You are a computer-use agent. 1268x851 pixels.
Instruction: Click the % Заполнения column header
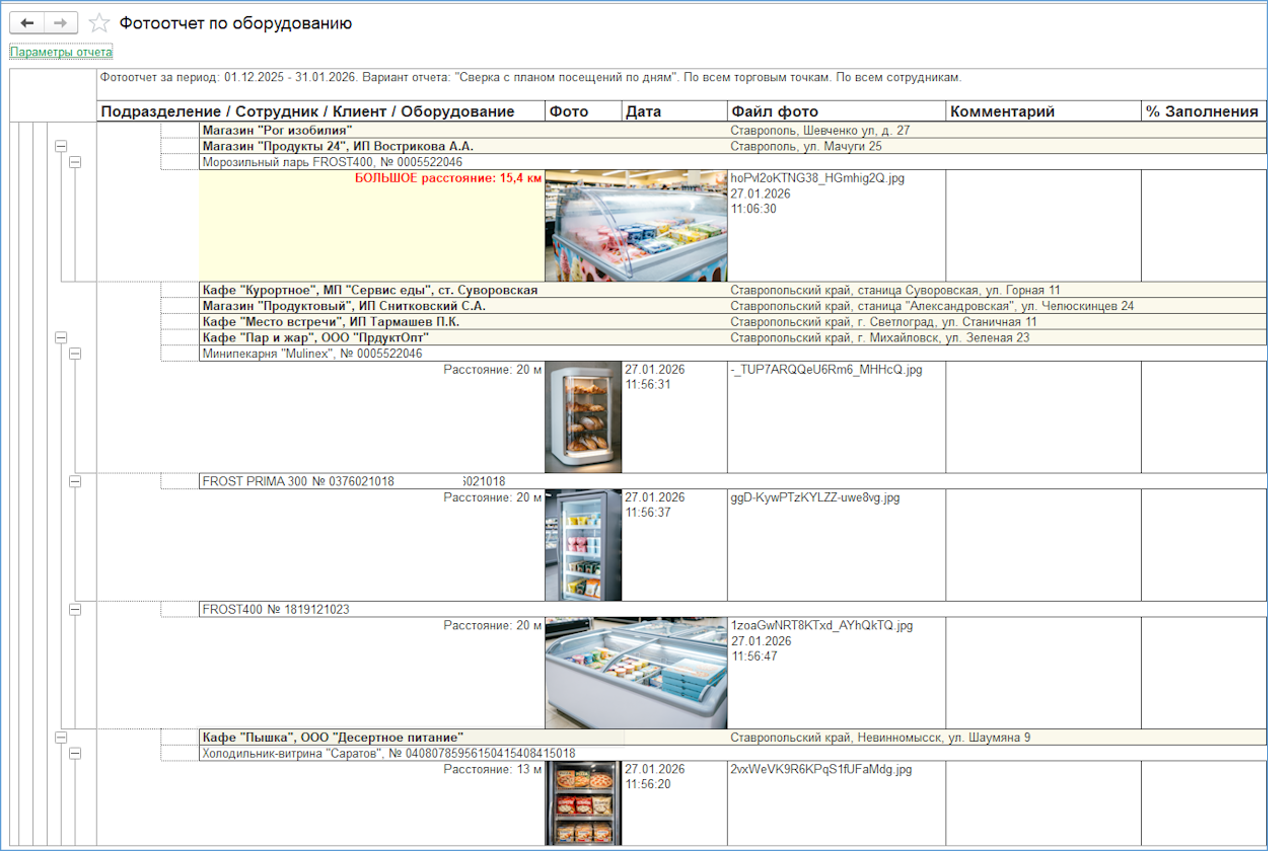(1204, 111)
